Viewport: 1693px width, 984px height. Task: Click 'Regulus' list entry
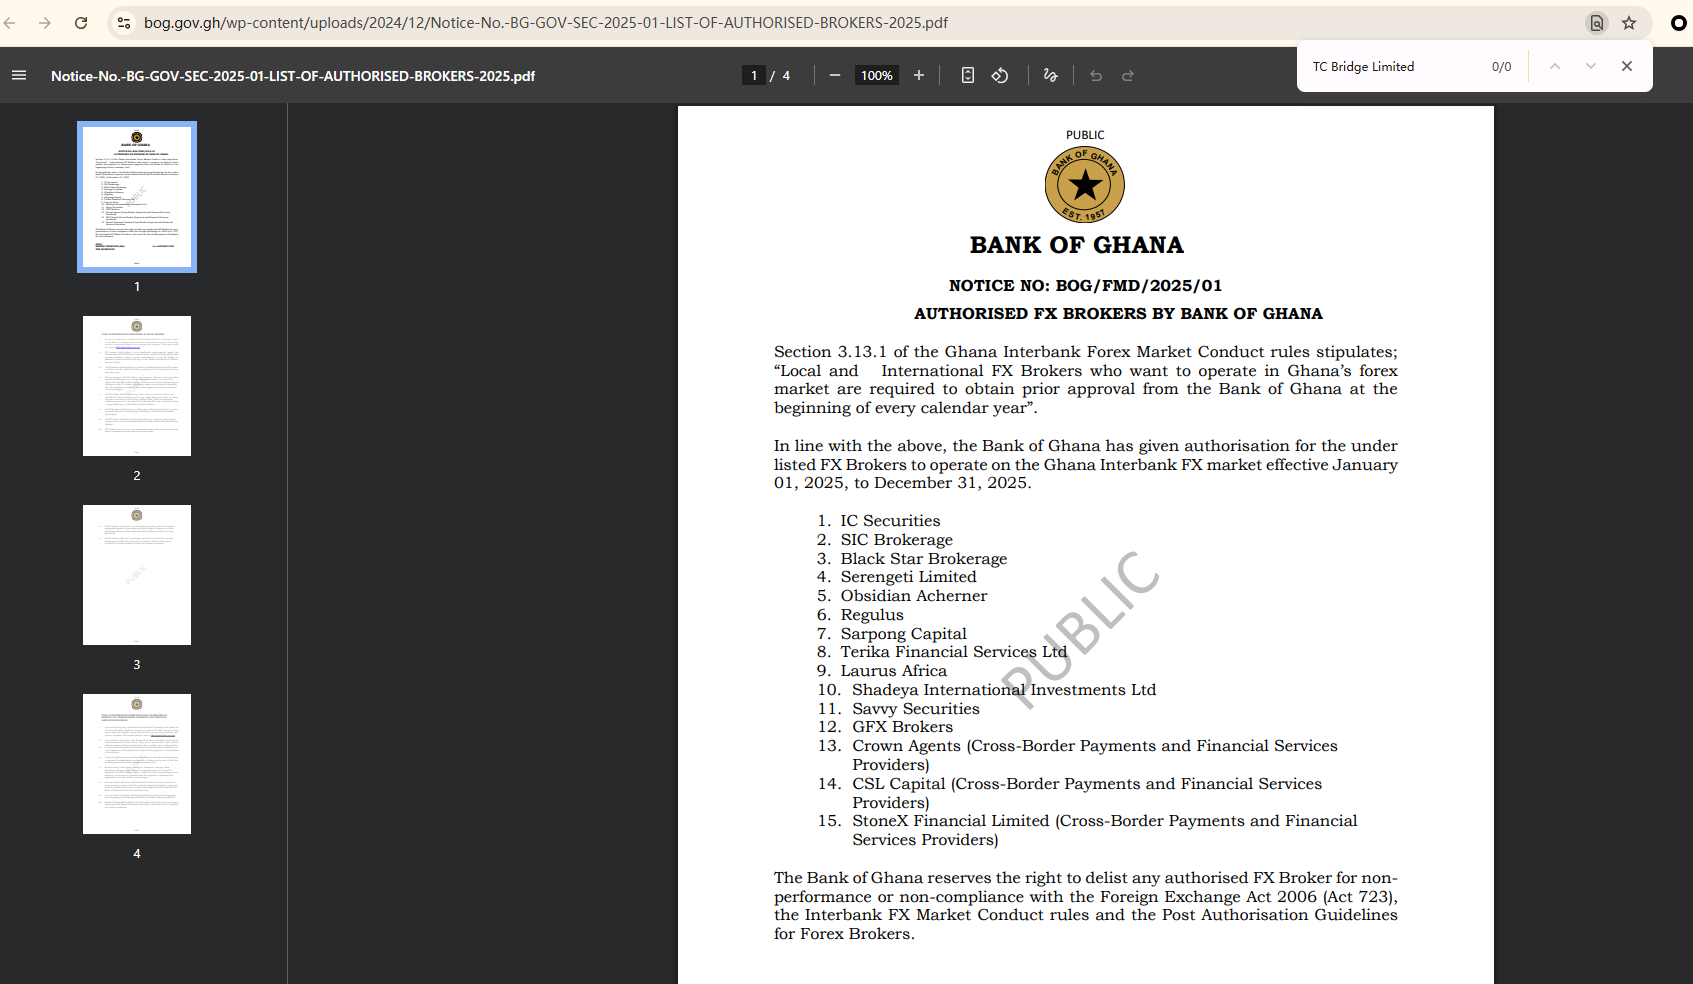pyautogui.click(x=872, y=615)
